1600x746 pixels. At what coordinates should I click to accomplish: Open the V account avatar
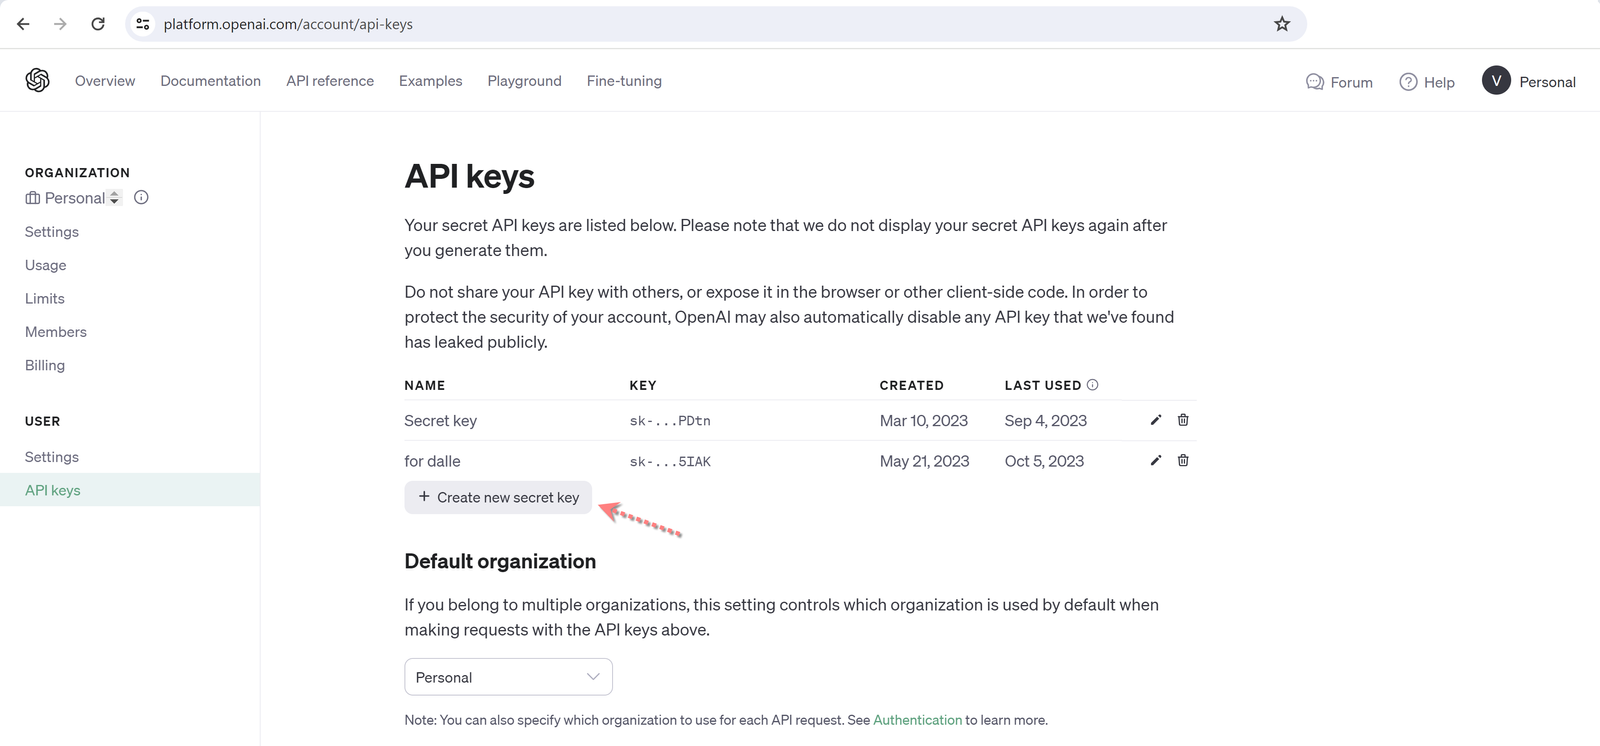click(x=1496, y=81)
